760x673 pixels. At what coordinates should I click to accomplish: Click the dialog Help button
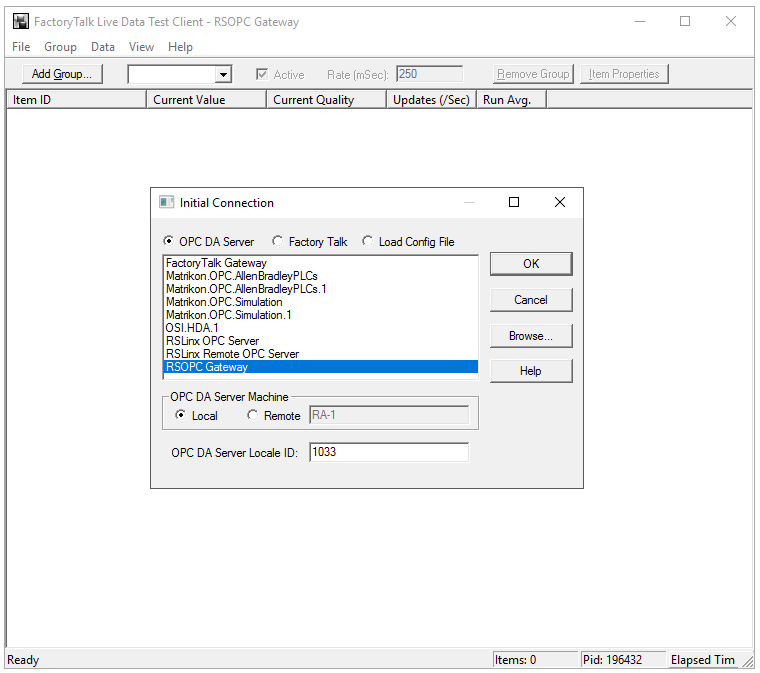(x=531, y=371)
